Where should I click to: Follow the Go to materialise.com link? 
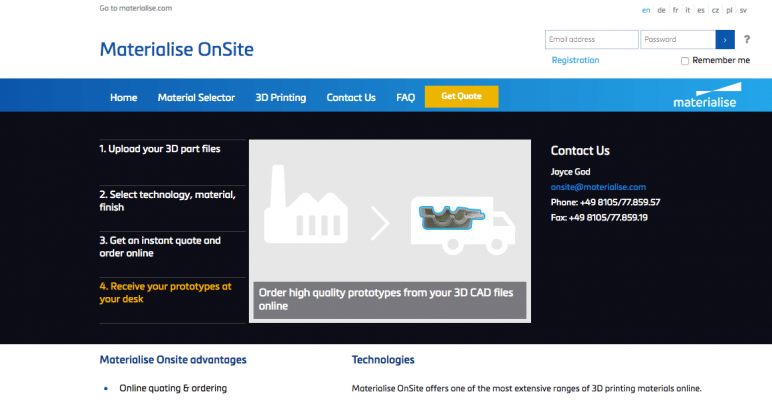tap(136, 8)
